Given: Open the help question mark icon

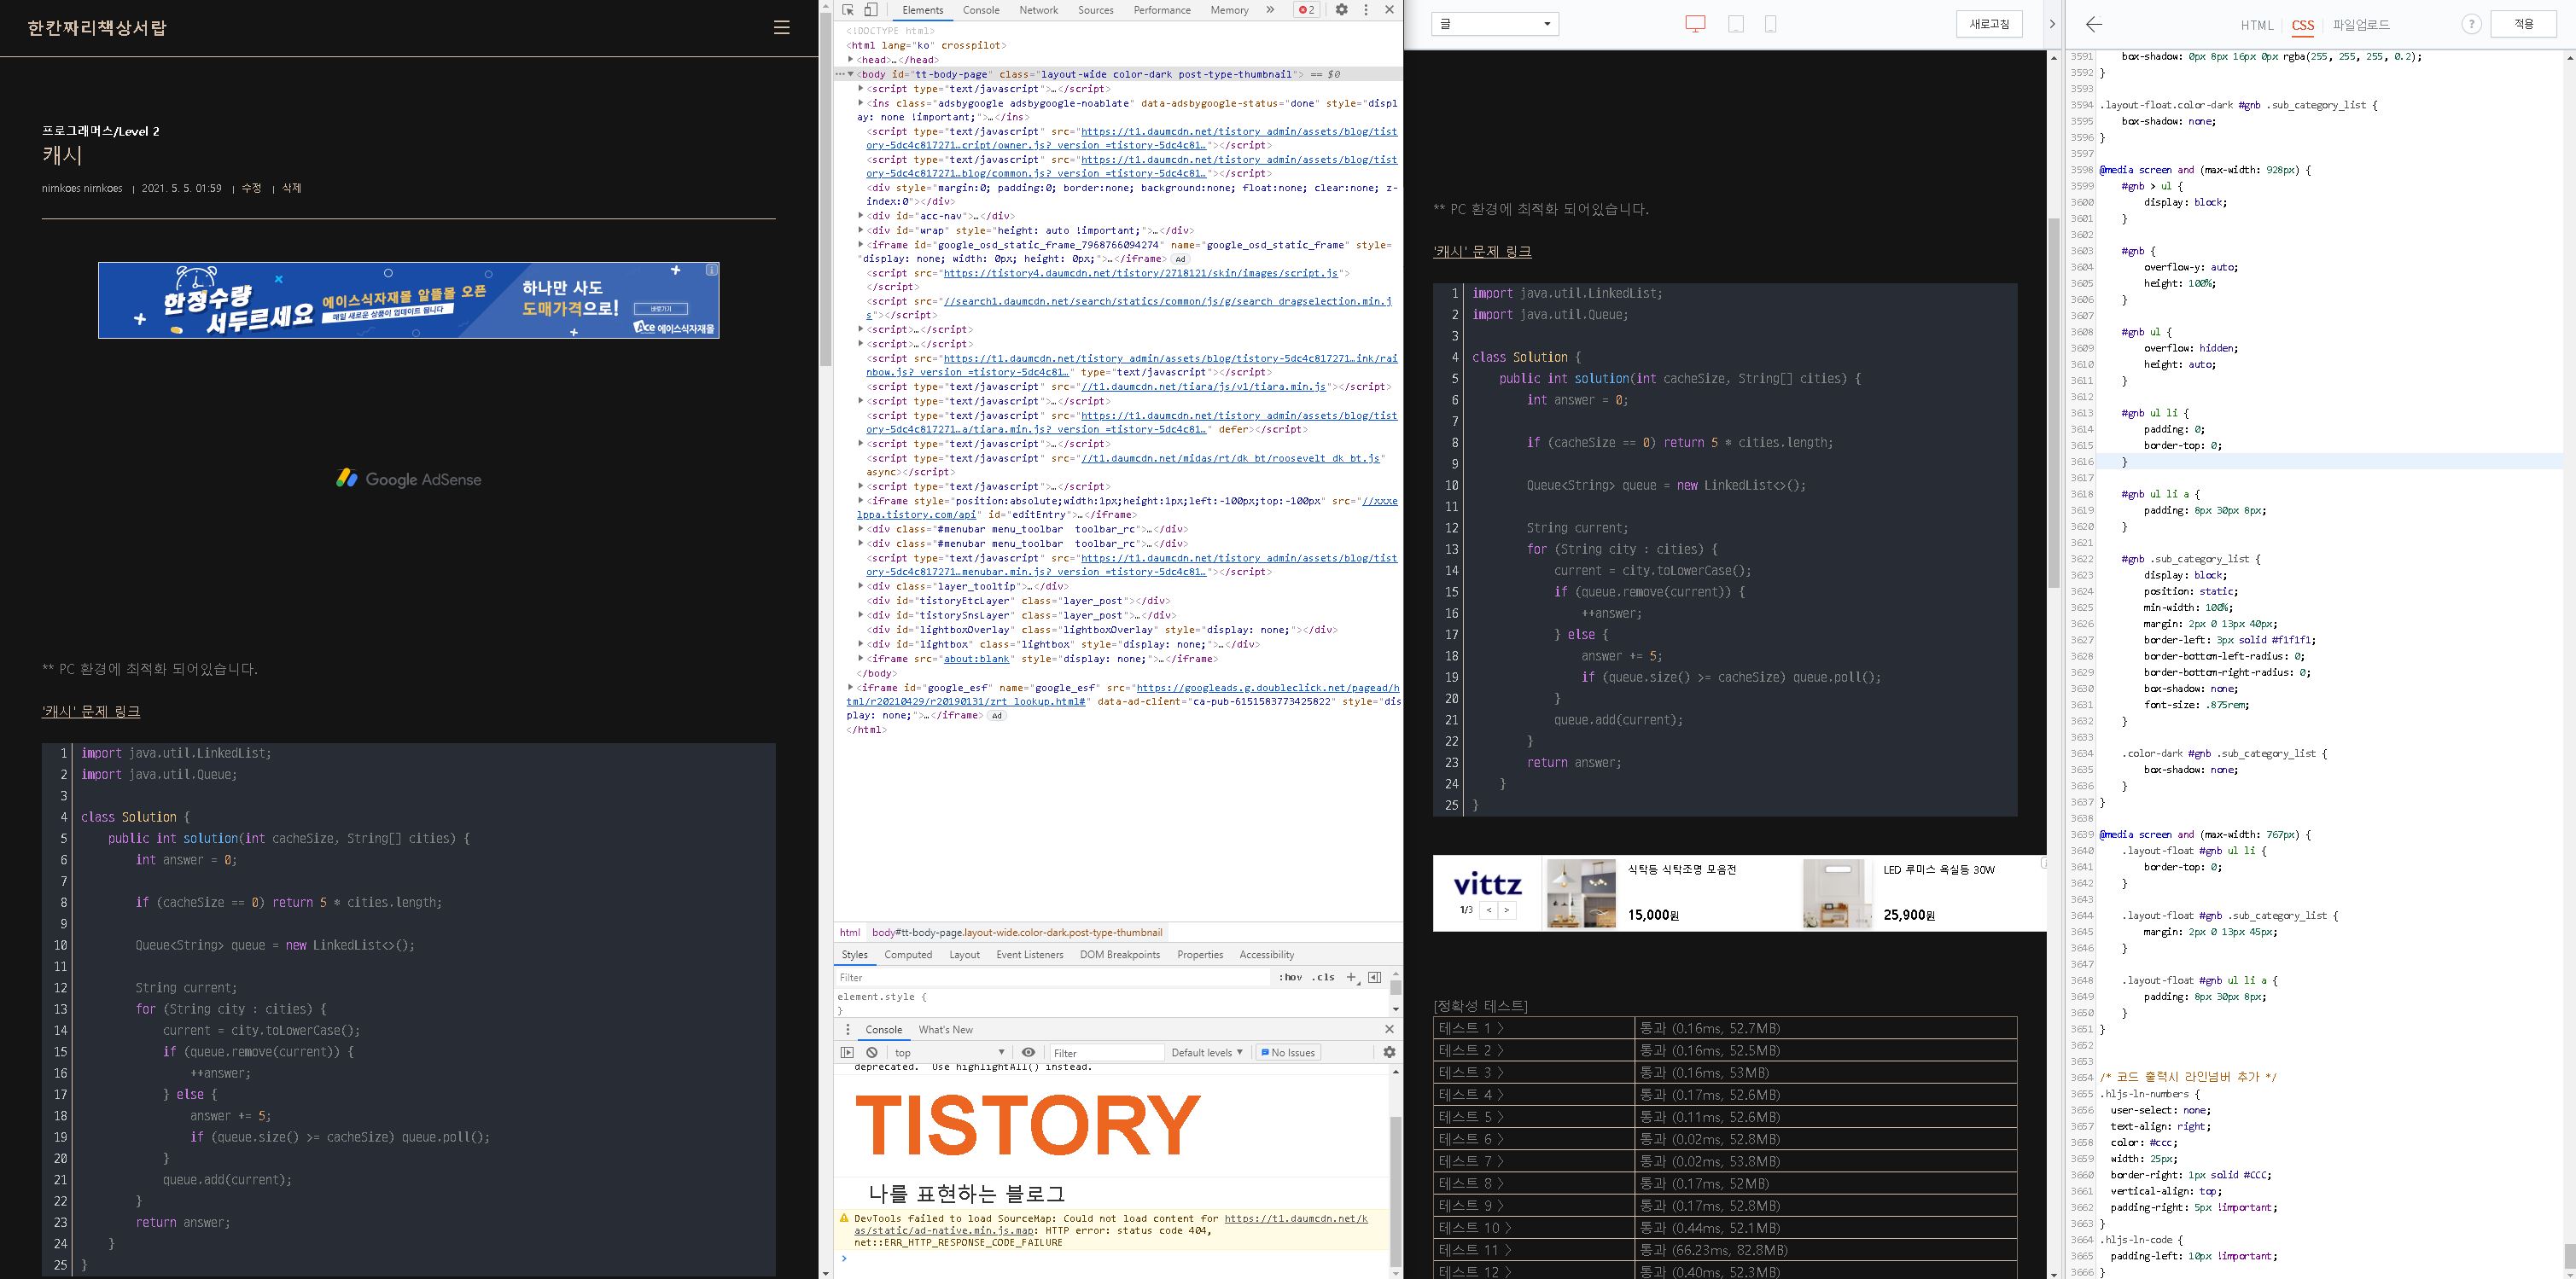Looking at the screenshot, I should (2471, 25).
